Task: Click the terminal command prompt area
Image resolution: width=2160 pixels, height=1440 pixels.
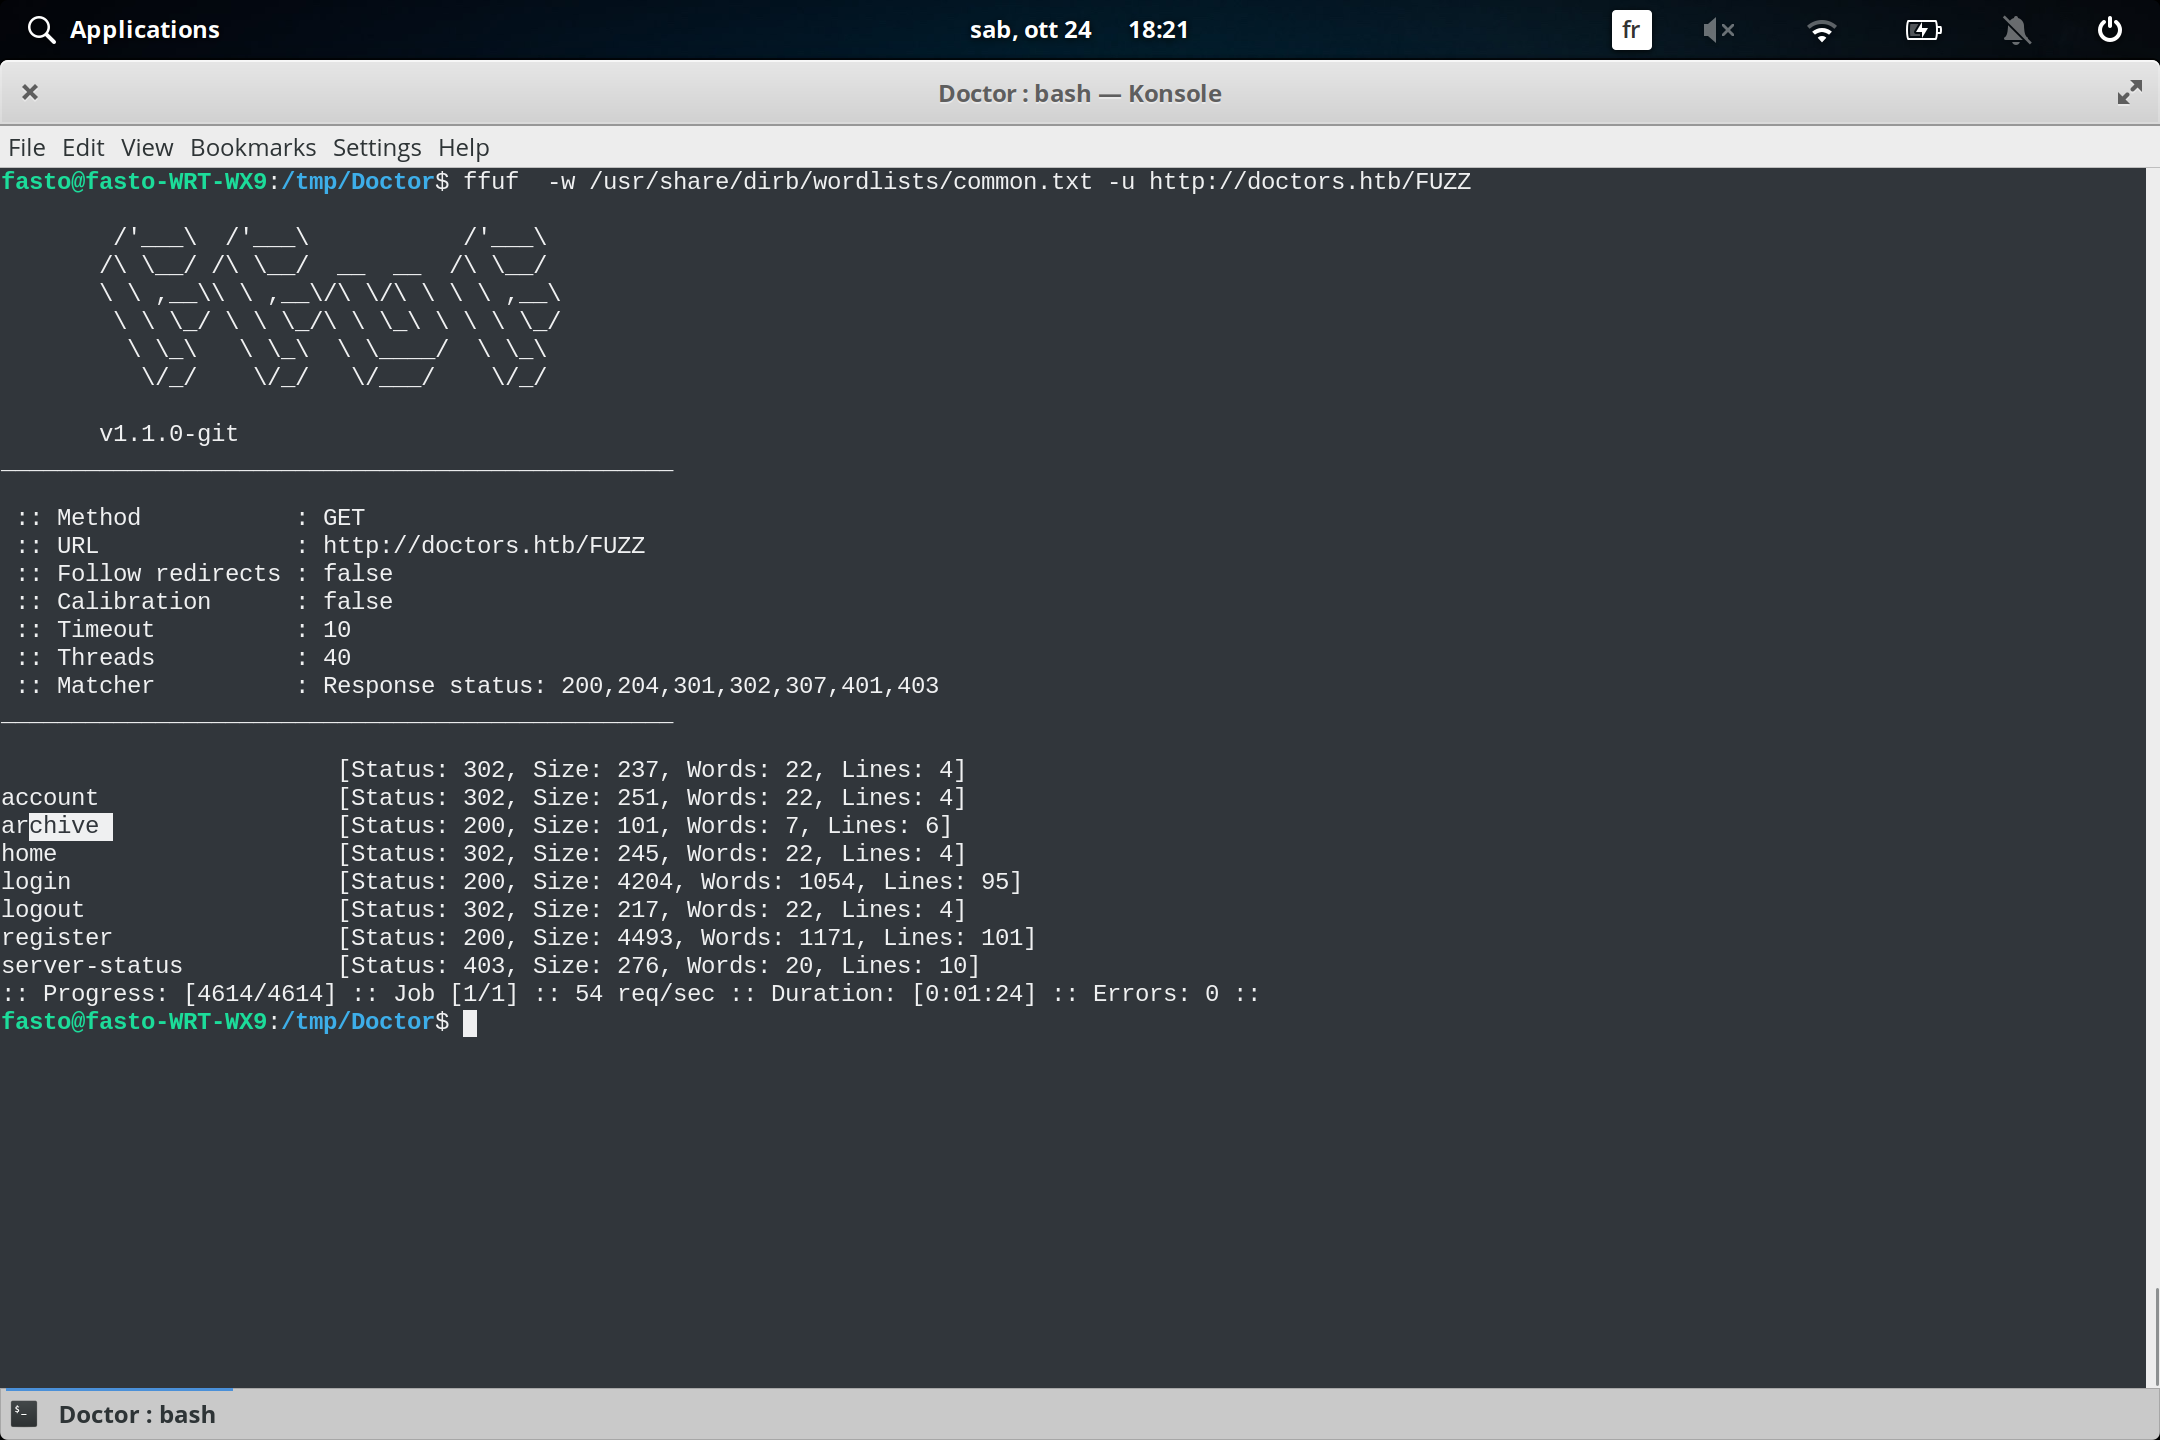Action: (x=470, y=1021)
